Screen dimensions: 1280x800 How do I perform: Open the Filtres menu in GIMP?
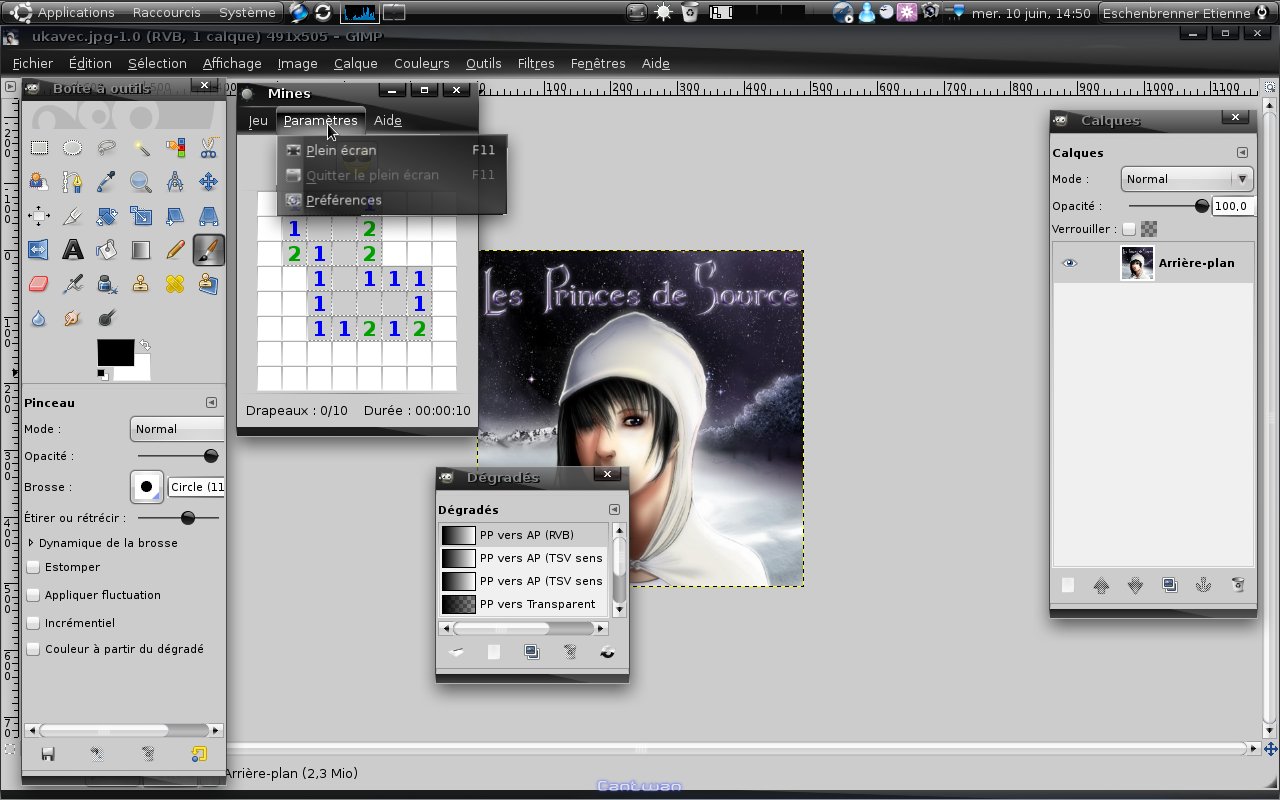click(x=536, y=63)
